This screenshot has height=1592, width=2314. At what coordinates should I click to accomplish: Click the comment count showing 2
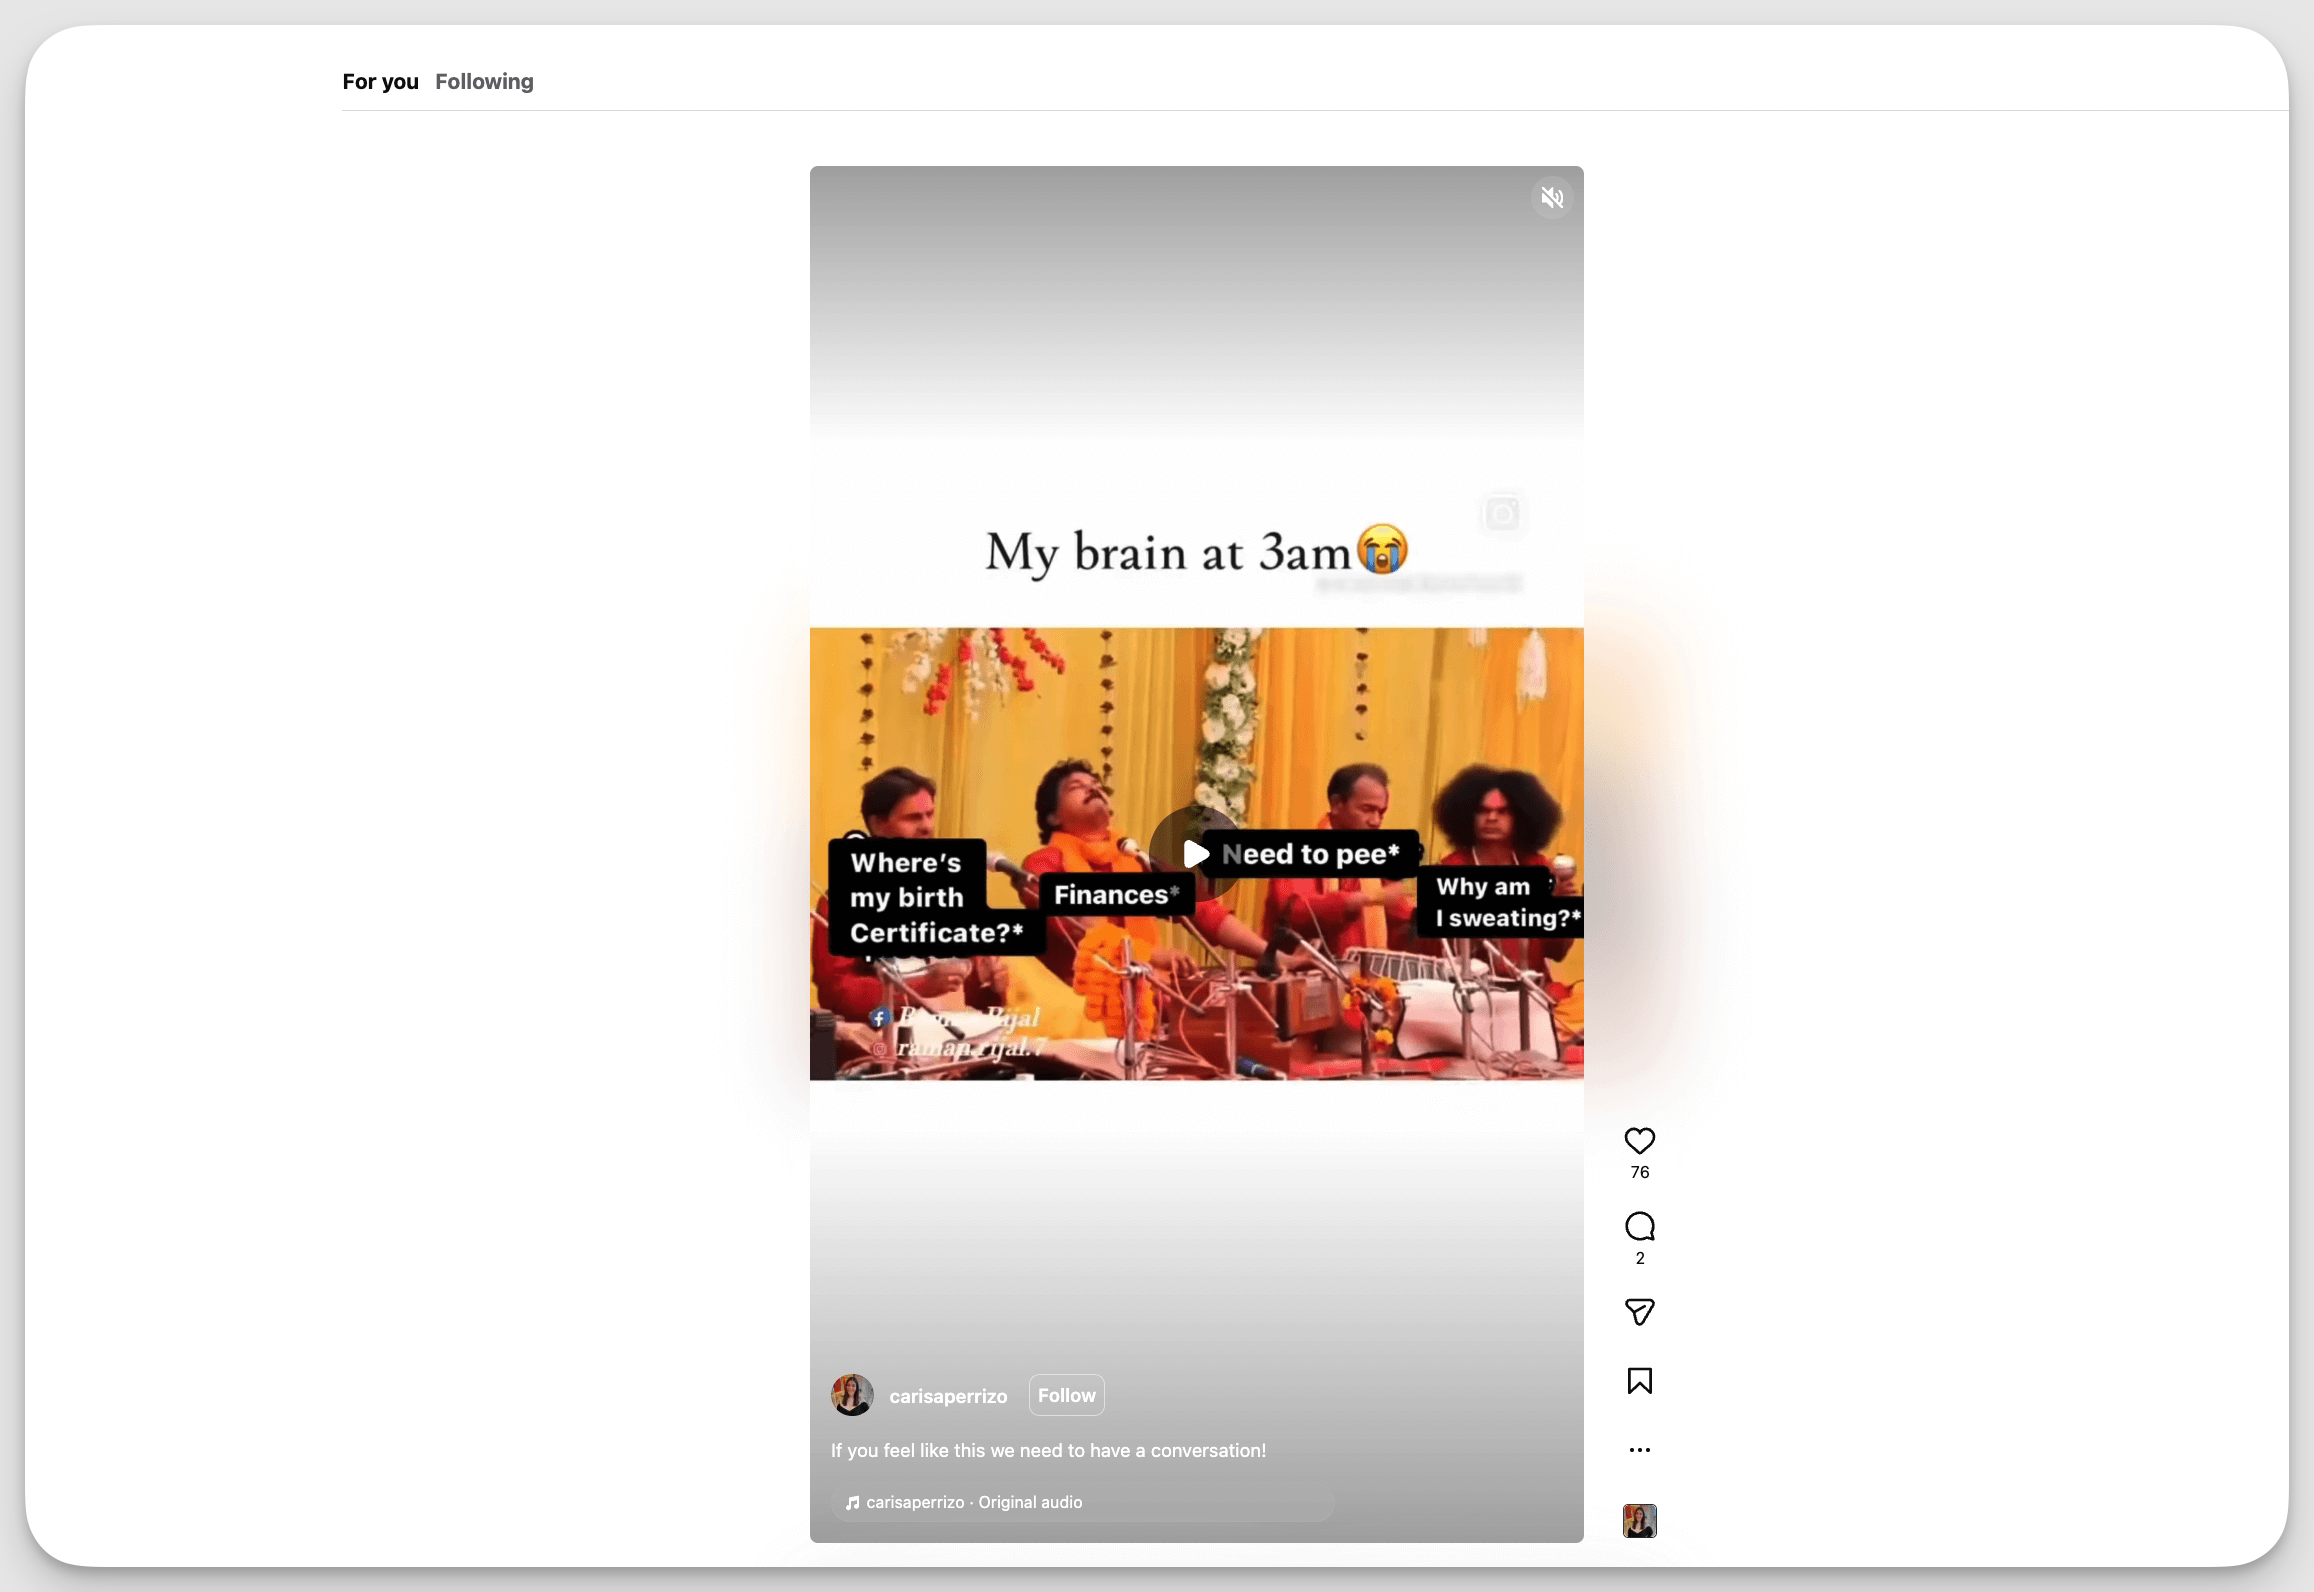tap(1639, 1258)
